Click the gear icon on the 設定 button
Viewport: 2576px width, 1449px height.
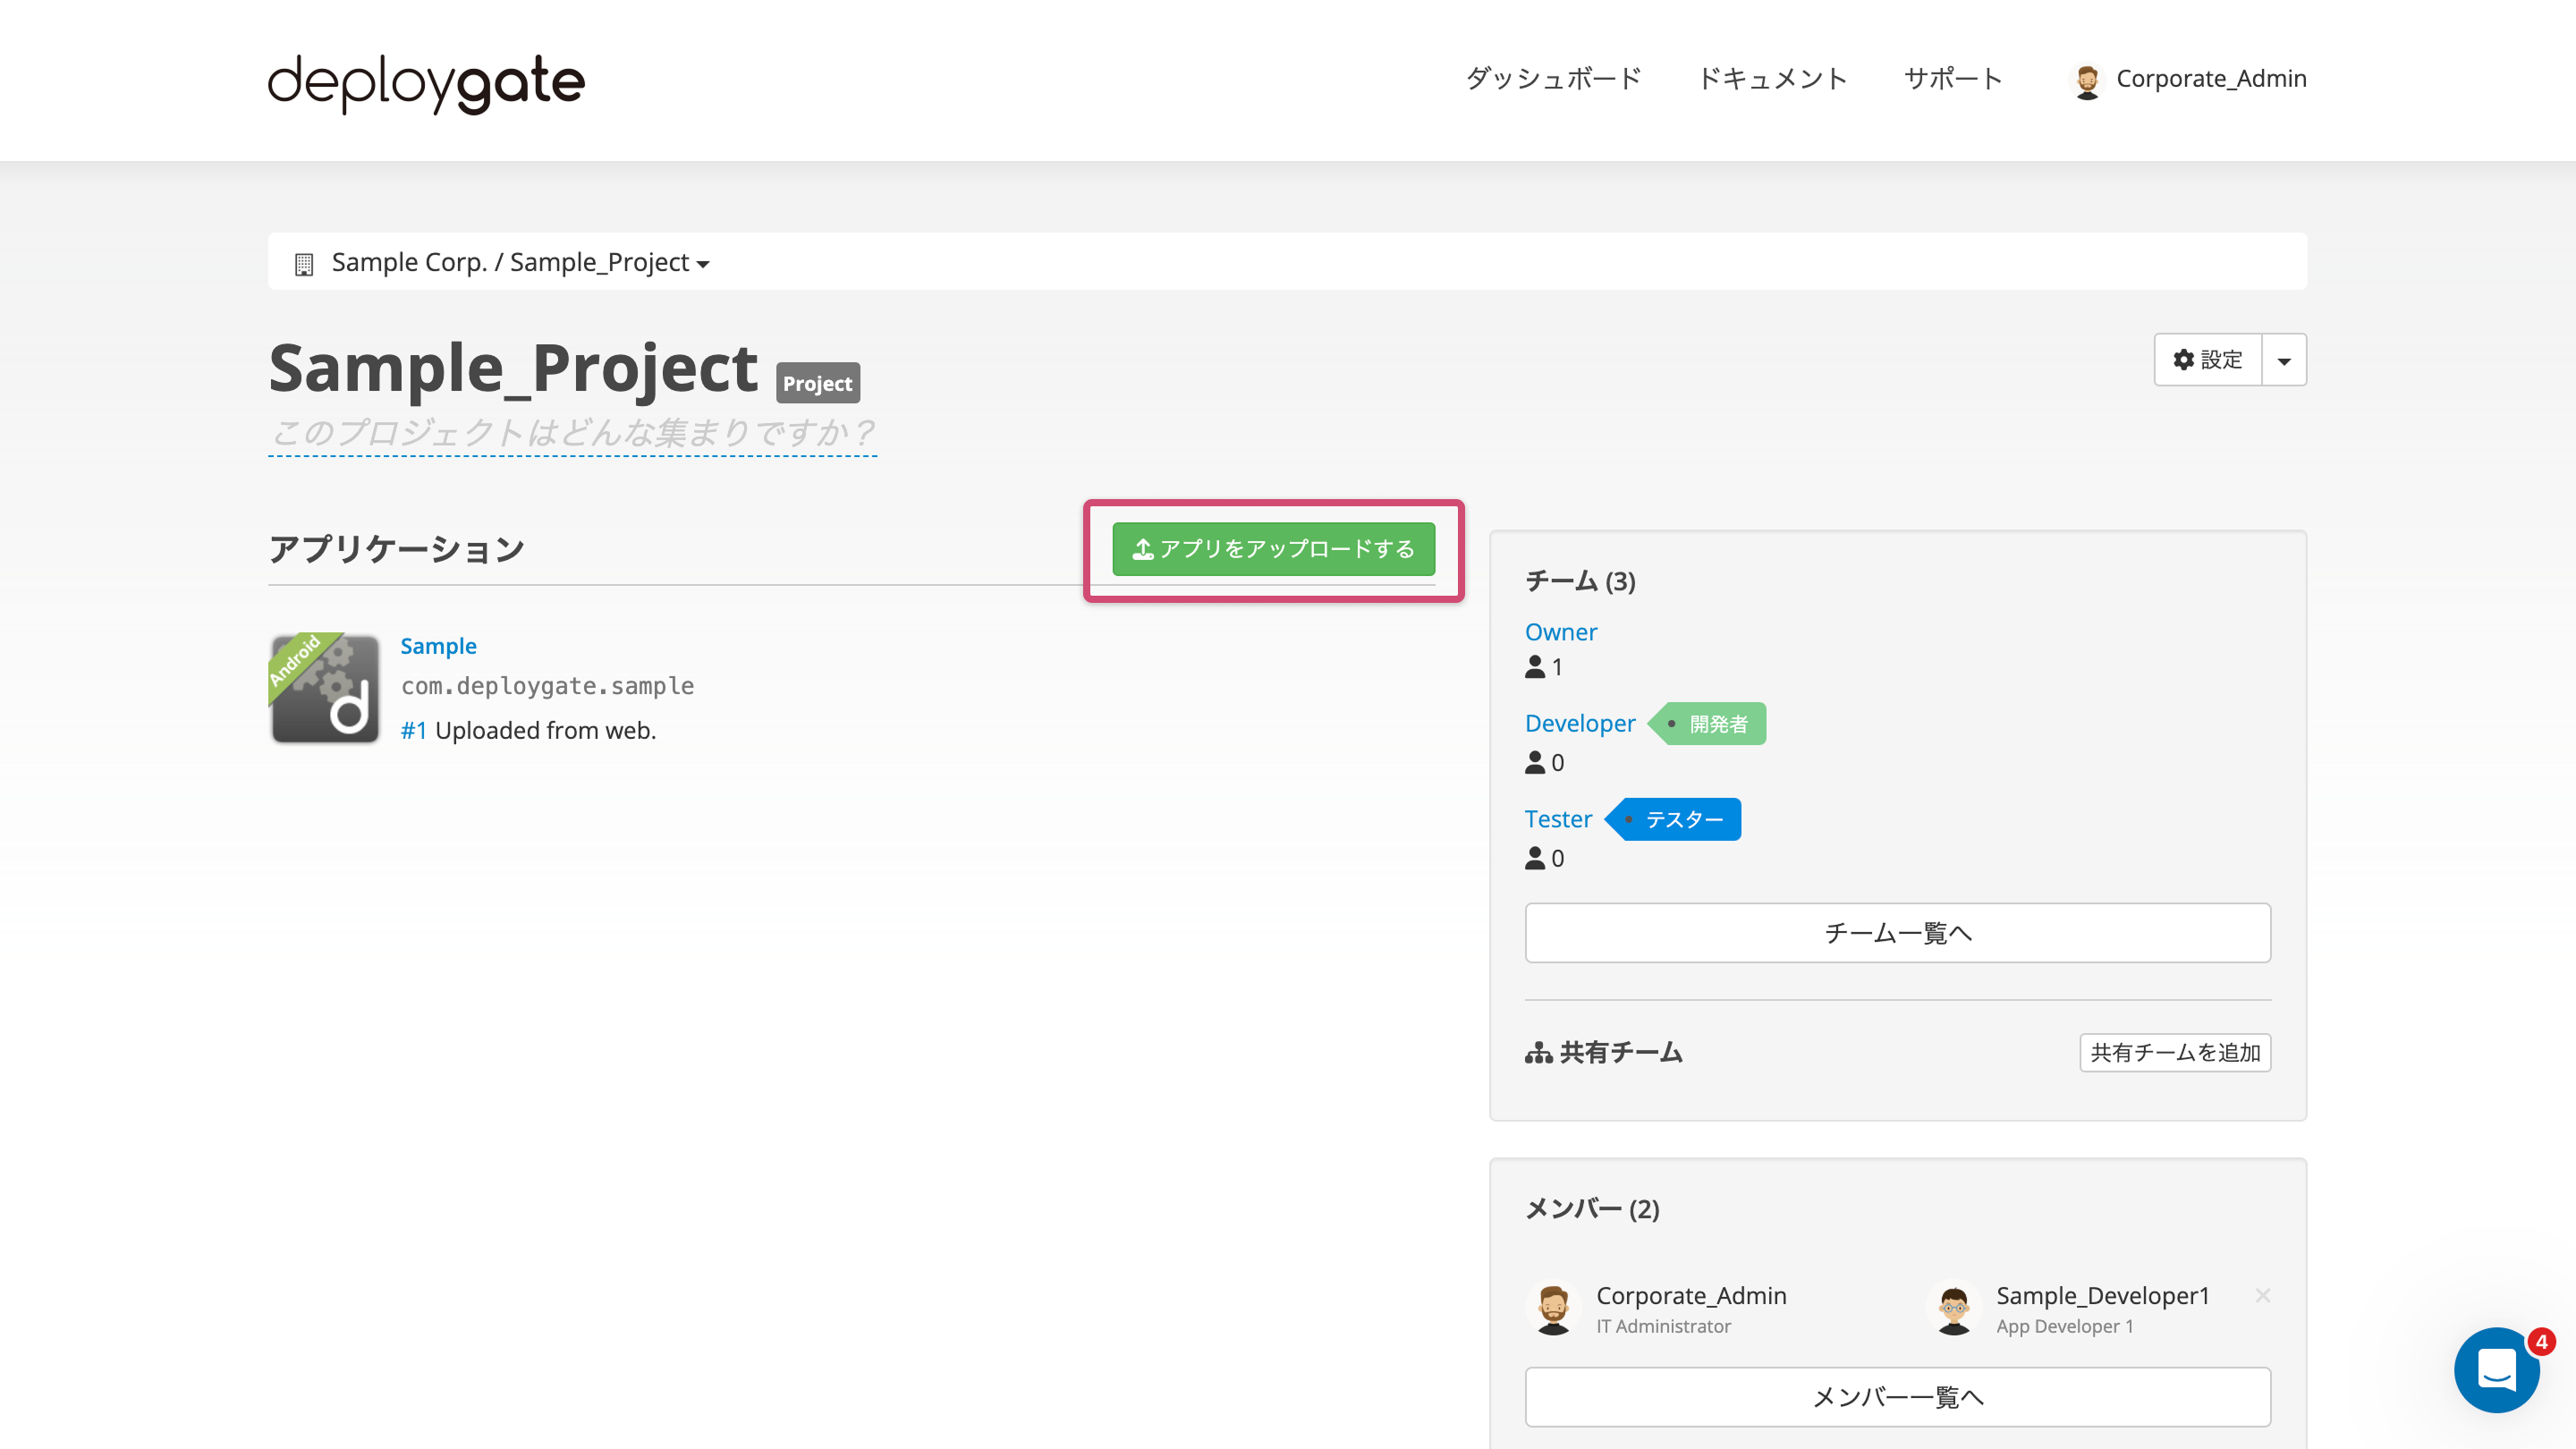2183,360
